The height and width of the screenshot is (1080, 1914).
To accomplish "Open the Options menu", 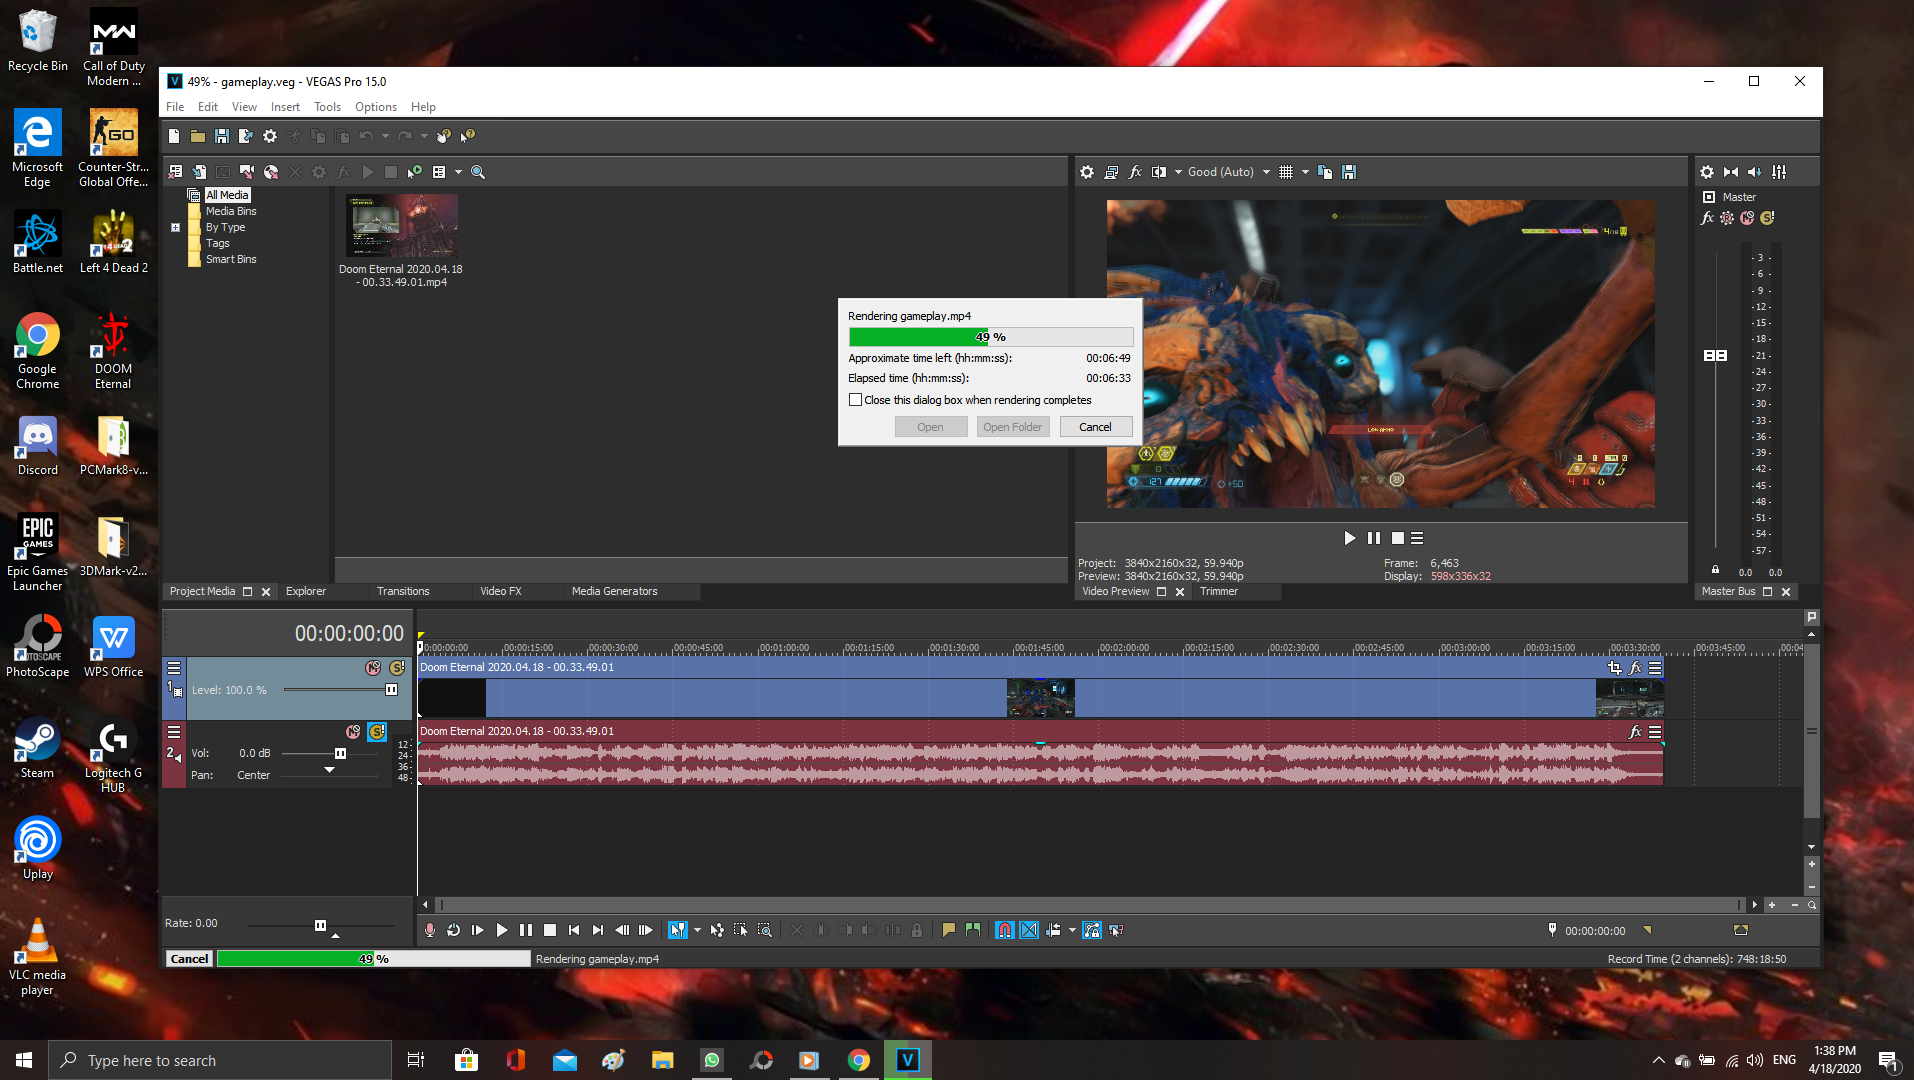I will pyautogui.click(x=376, y=107).
